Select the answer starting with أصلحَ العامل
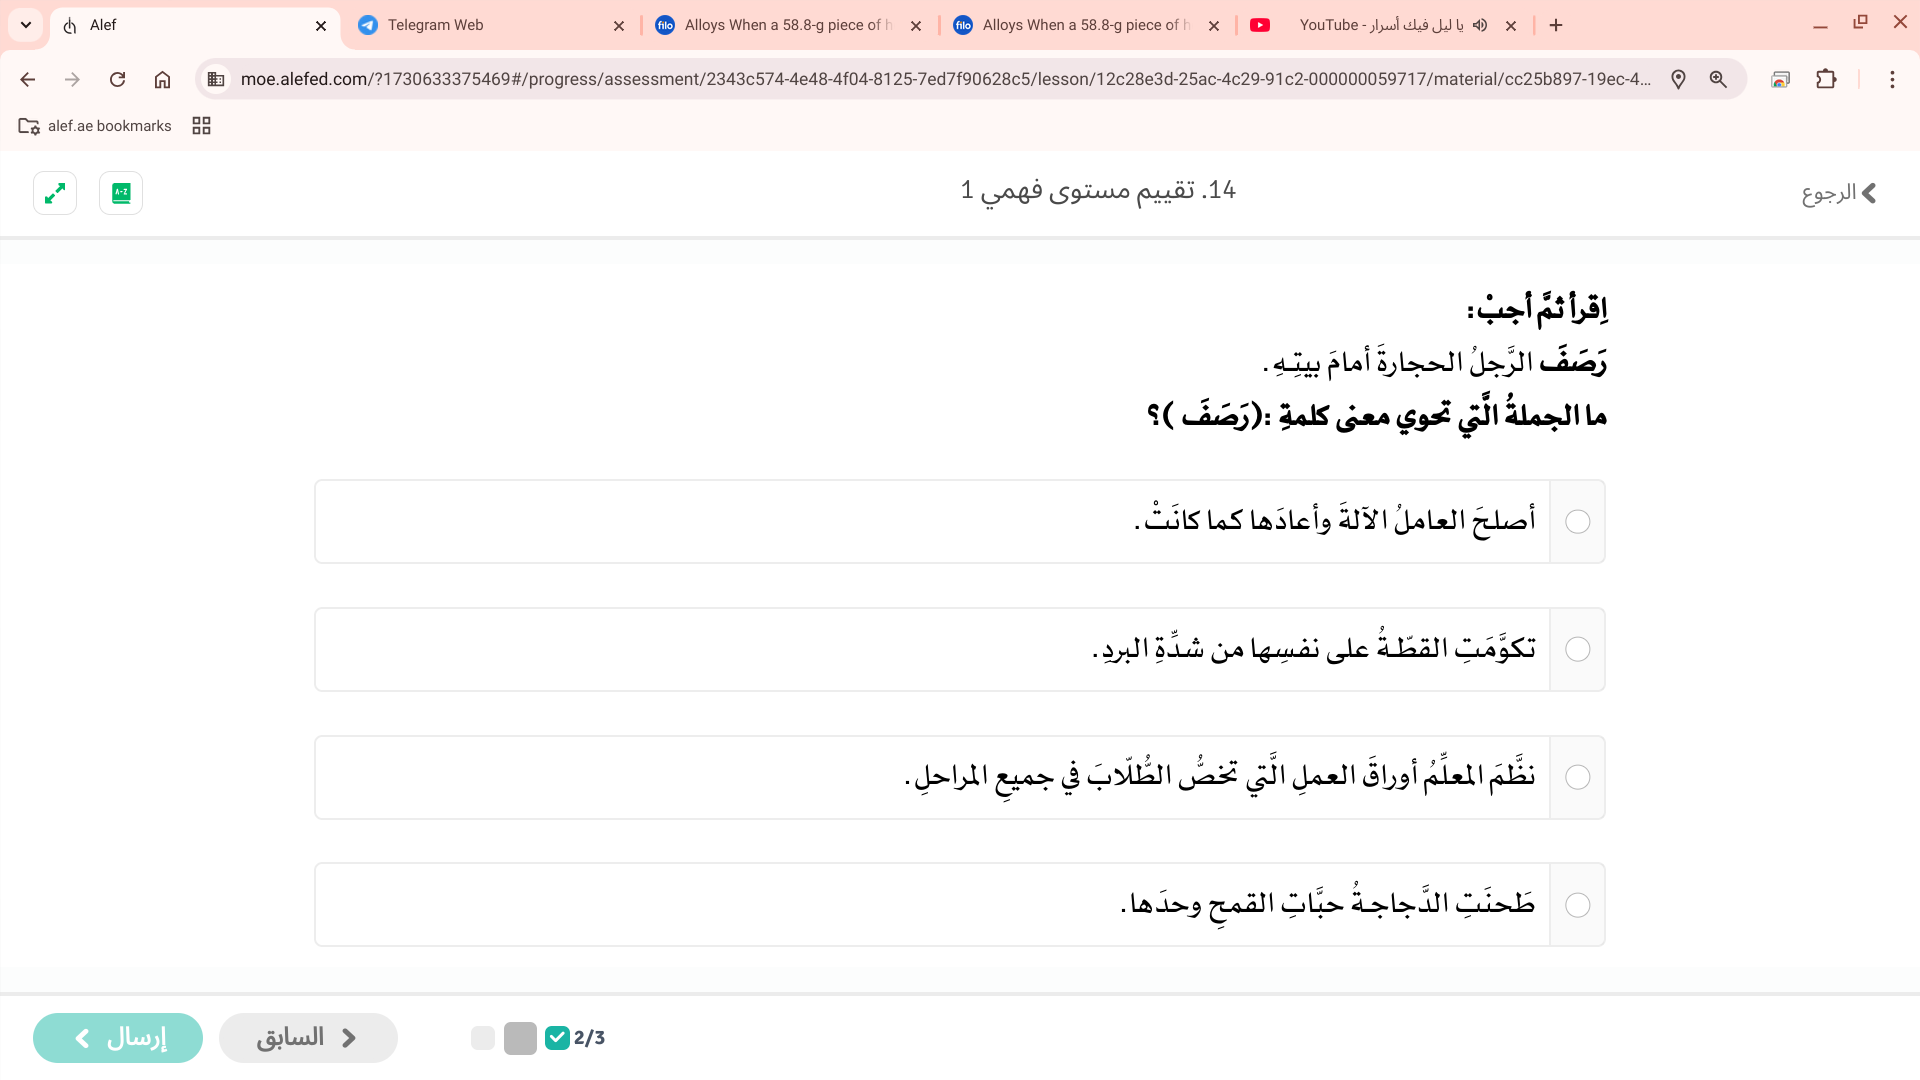The image size is (1920, 1080). [x=1577, y=522]
